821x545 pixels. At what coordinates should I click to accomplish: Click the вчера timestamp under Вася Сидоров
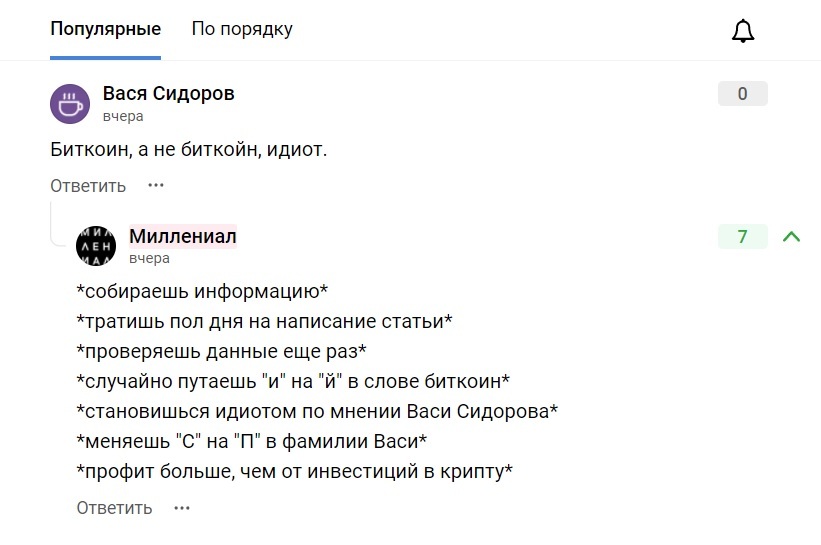tap(123, 116)
